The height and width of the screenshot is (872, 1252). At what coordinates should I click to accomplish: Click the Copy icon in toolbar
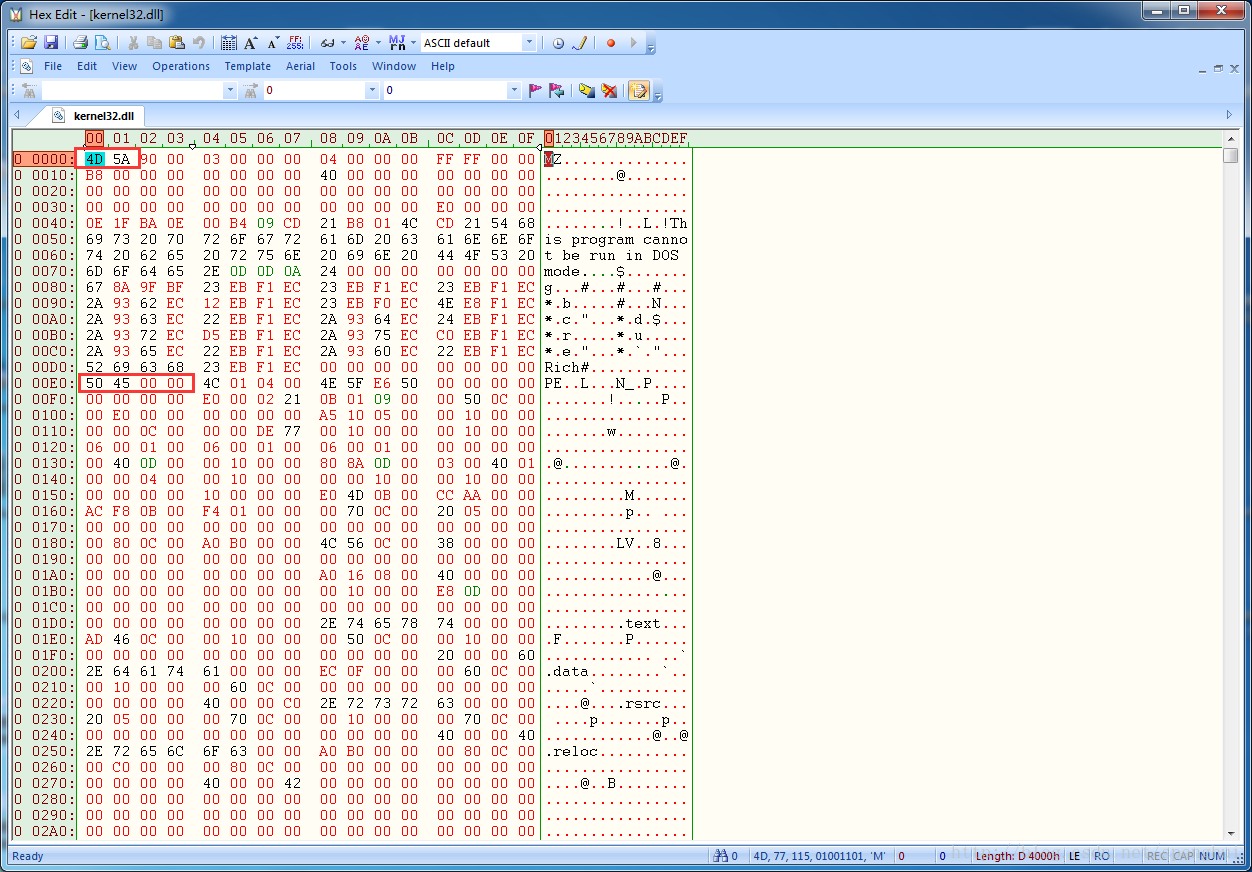pos(154,43)
